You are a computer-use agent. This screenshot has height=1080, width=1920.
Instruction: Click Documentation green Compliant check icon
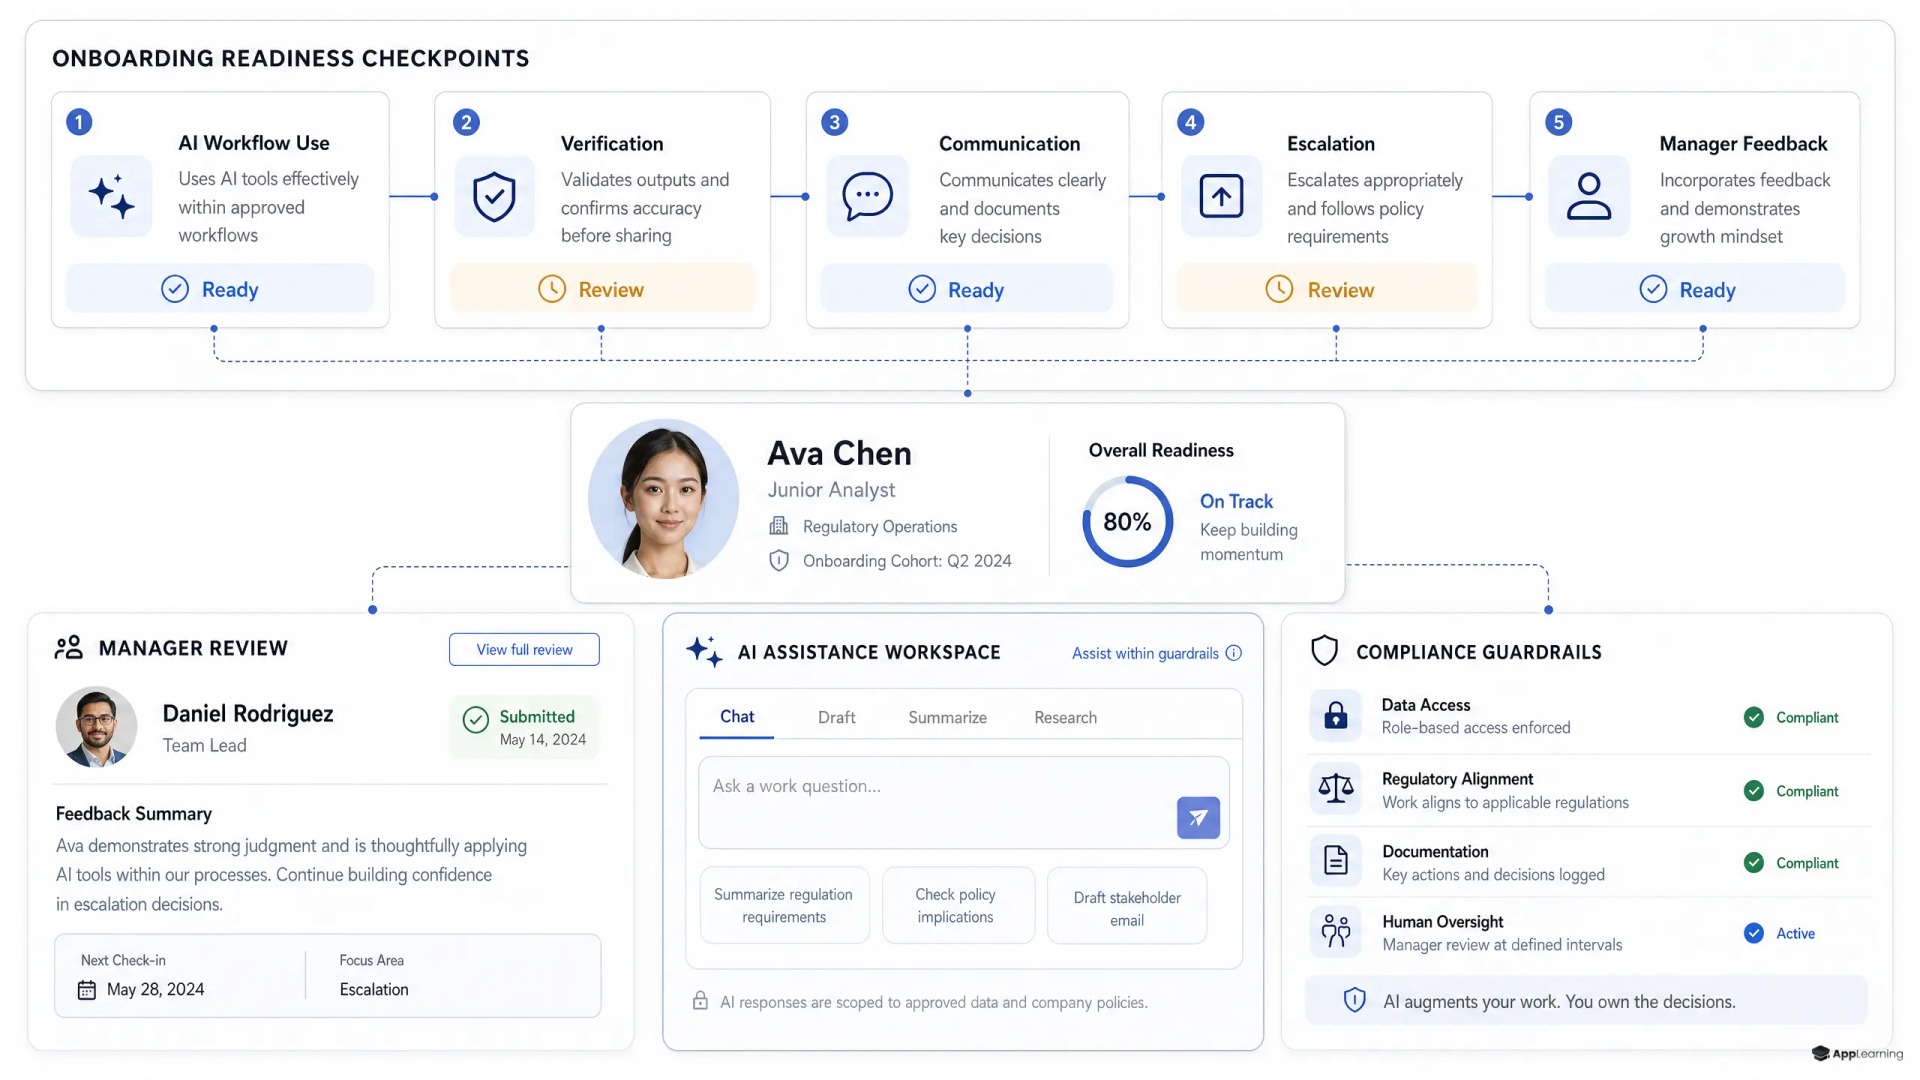[x=1753, y=862]
